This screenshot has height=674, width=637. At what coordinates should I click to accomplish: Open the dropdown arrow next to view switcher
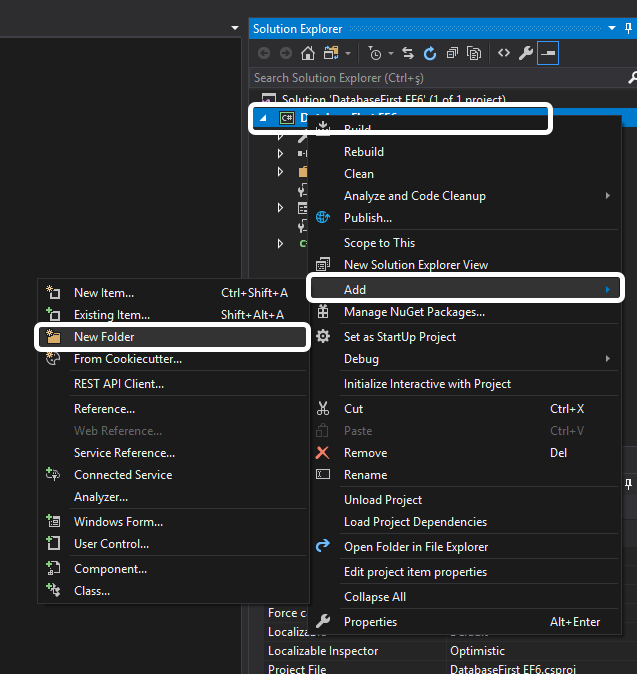(x=348, y=54)
